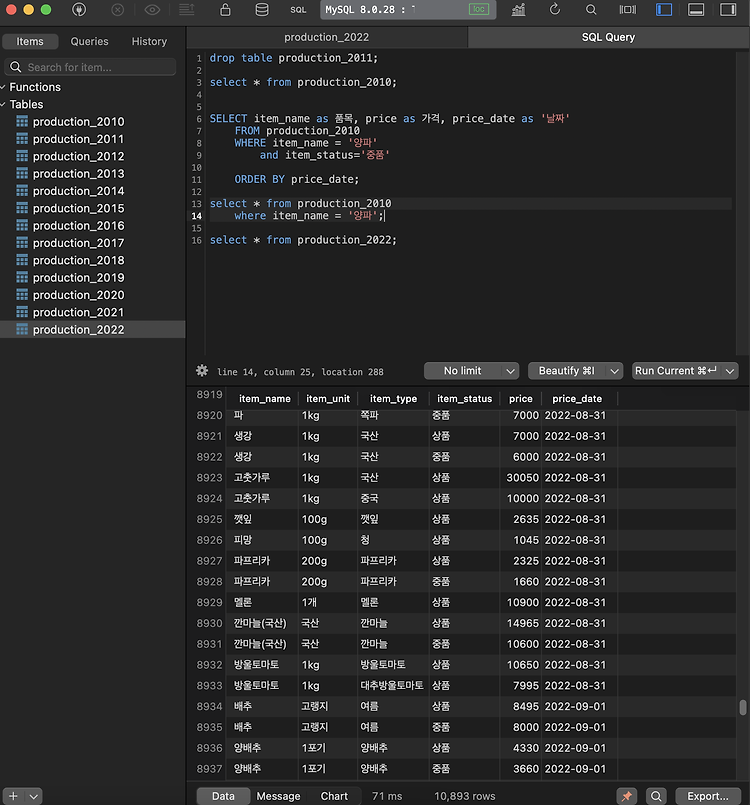Open the add item chevron dropdown
Viewport: 750px width, 805px height.
[x=33, y=796]
